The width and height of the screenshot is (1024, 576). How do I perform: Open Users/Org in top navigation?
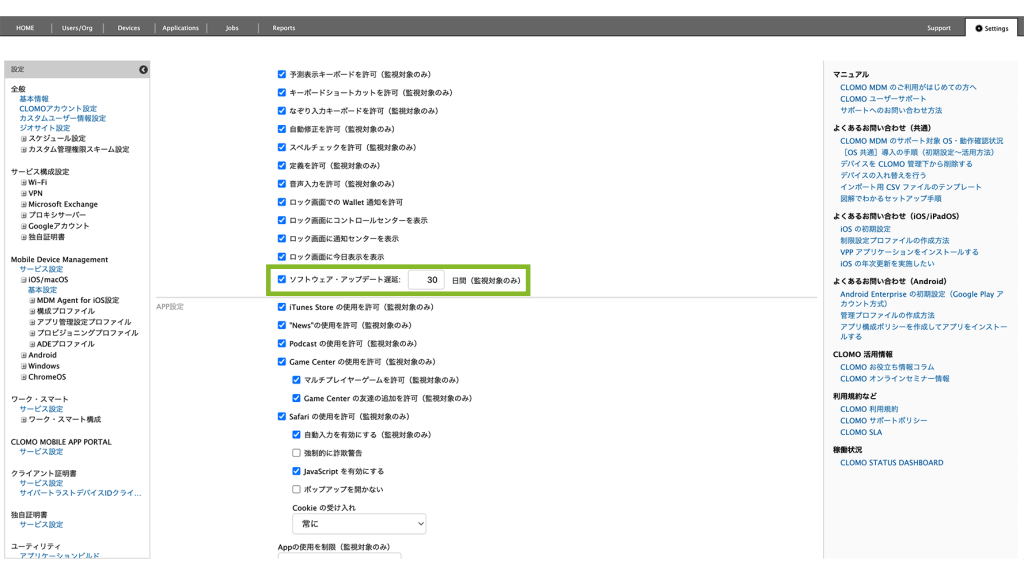77,28
